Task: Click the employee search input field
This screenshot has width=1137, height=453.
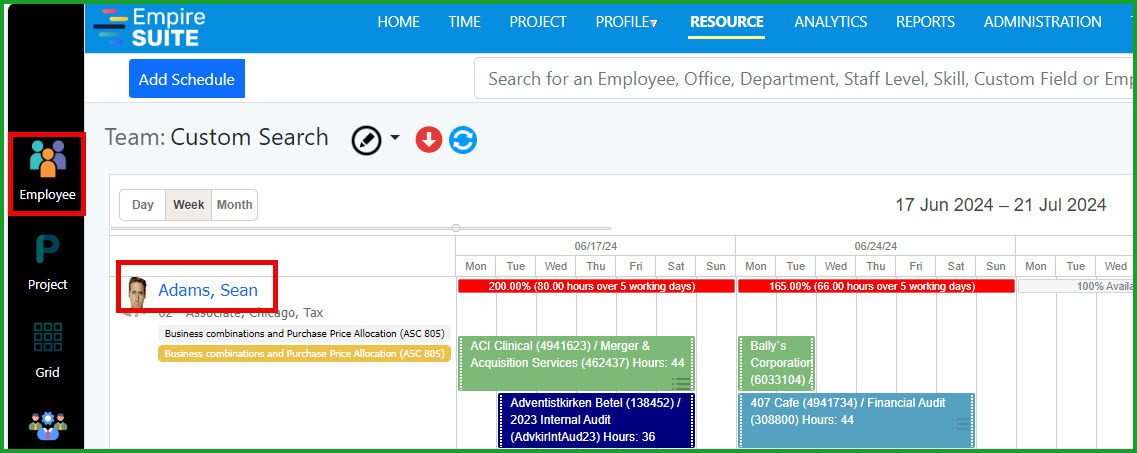Action: (805, 78)
